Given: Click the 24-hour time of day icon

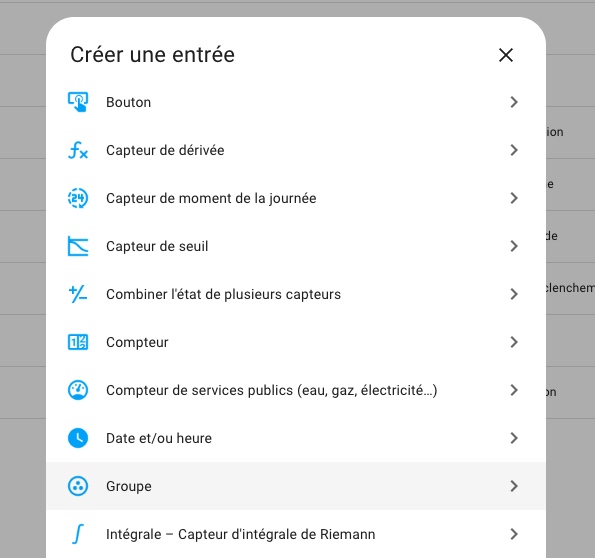Looking at the screenshot, I should (x=78, y=198).
